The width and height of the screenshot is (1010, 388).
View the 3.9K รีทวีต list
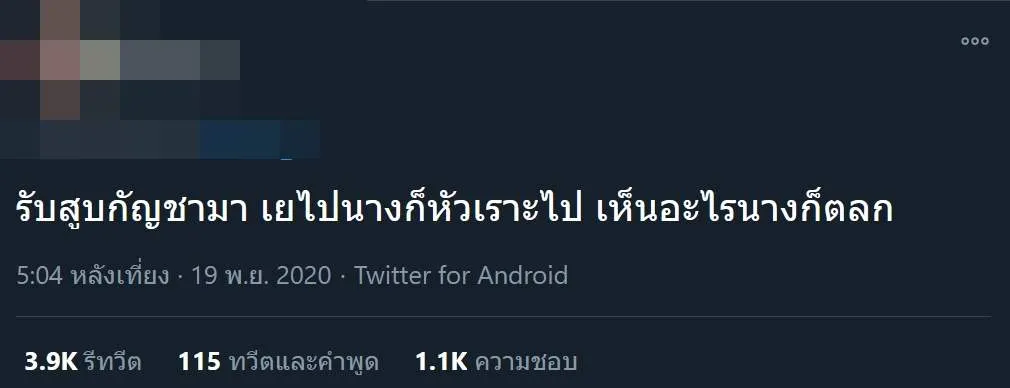tap(82, 362)
